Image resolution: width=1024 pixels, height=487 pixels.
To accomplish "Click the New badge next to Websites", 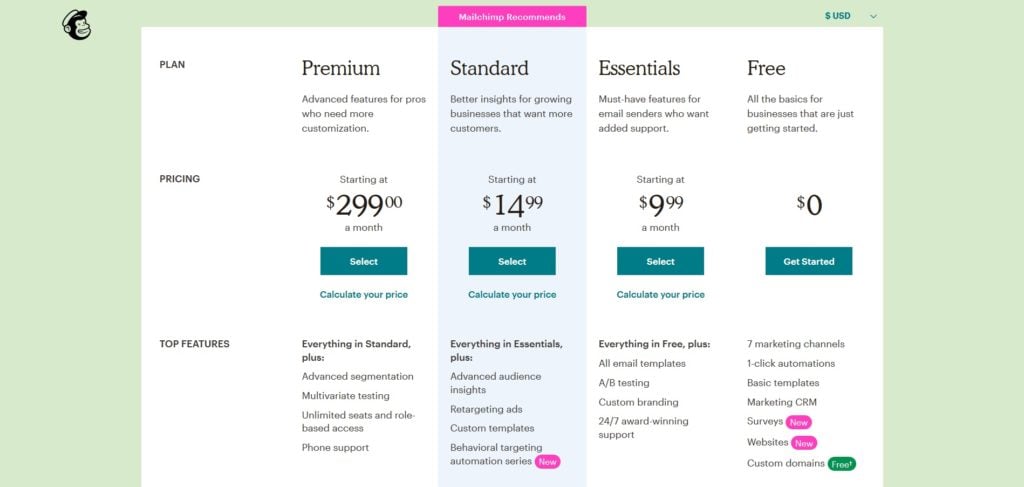I will pyautogui.click(x=804, y=443).
